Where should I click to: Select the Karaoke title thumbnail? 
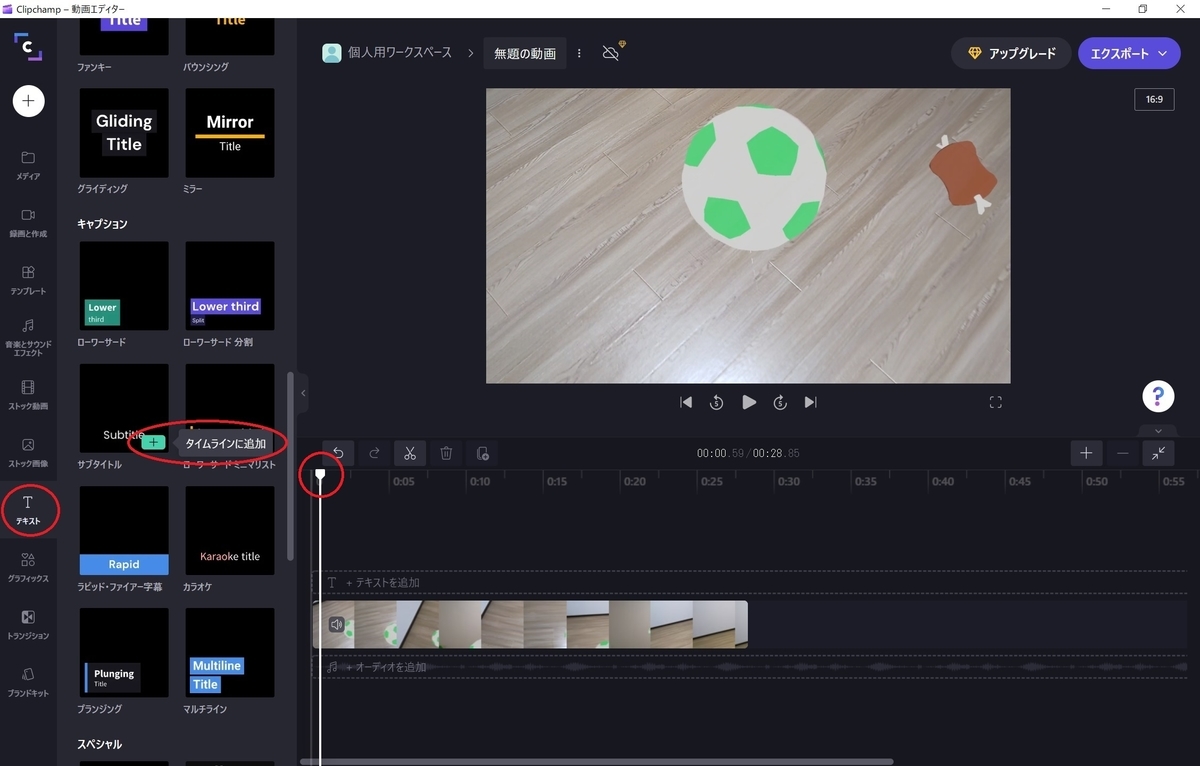(x=230, y=531)
